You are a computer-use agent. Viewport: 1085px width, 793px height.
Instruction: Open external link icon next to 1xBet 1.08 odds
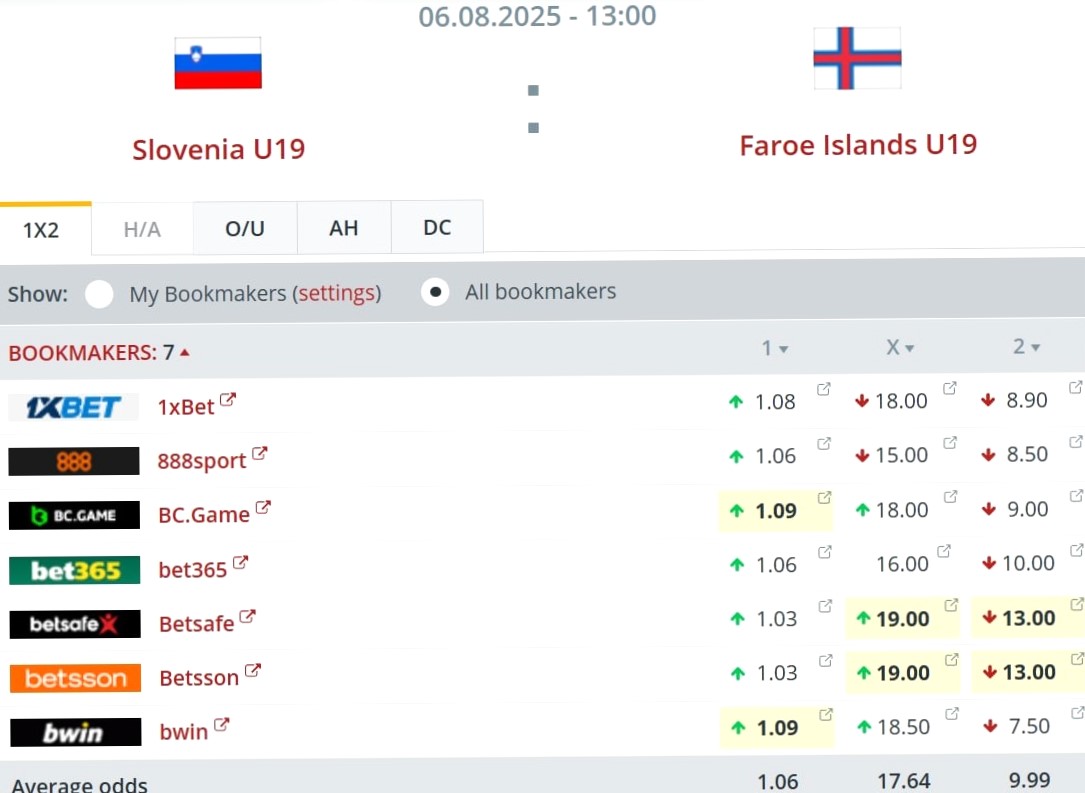tap(823, 389)
